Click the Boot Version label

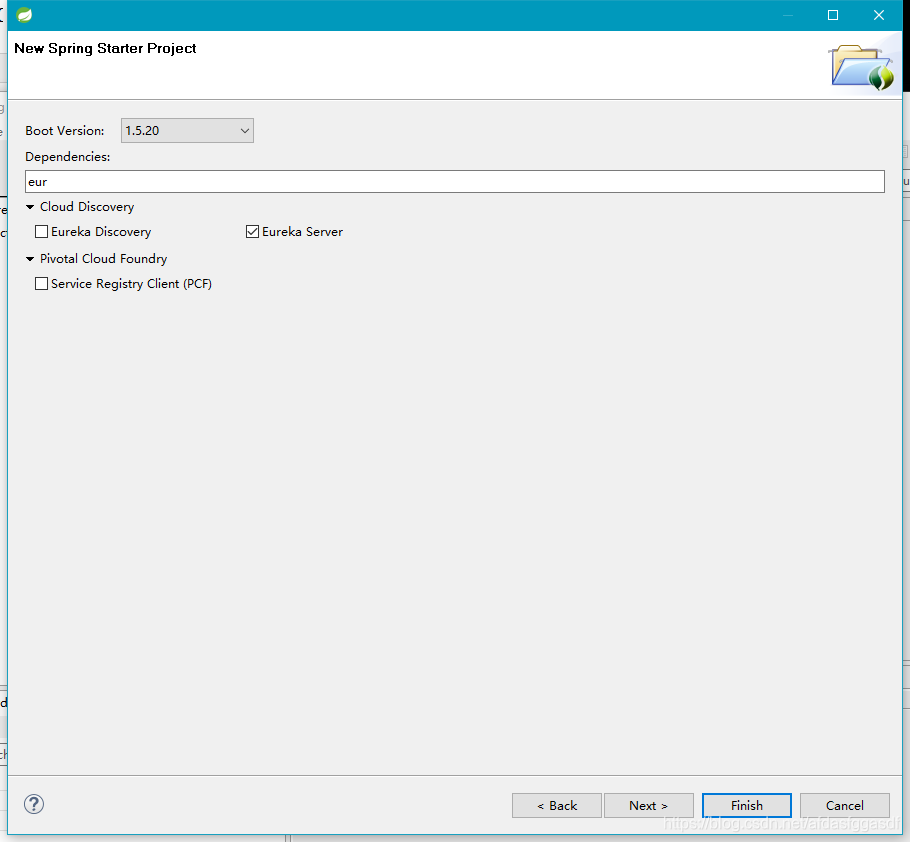64,131
